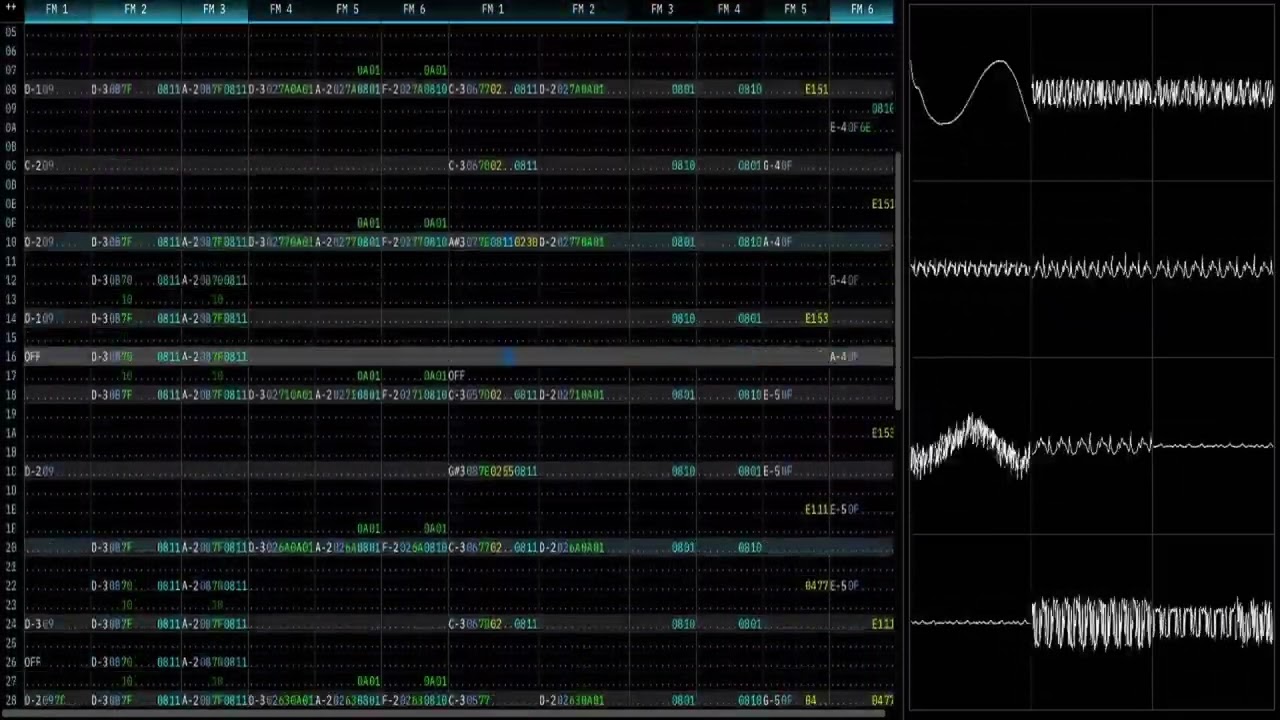Click the G#3 note in row 1C
Image resolution: width=1280 pixels, height=720 pixels.
click(x=458, y=471)
